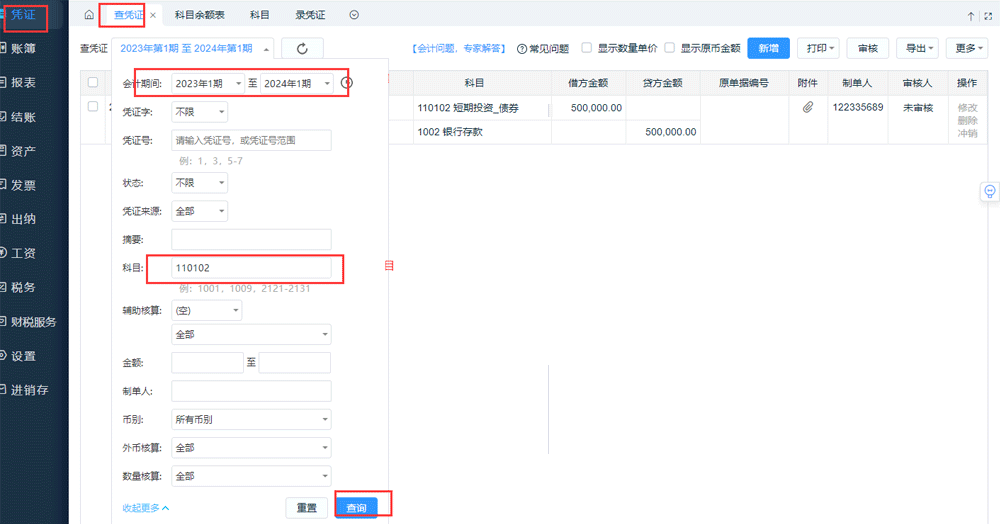Click the support chat icon at right edge
The image size is (1000, 524).
[x=990, y=191]
